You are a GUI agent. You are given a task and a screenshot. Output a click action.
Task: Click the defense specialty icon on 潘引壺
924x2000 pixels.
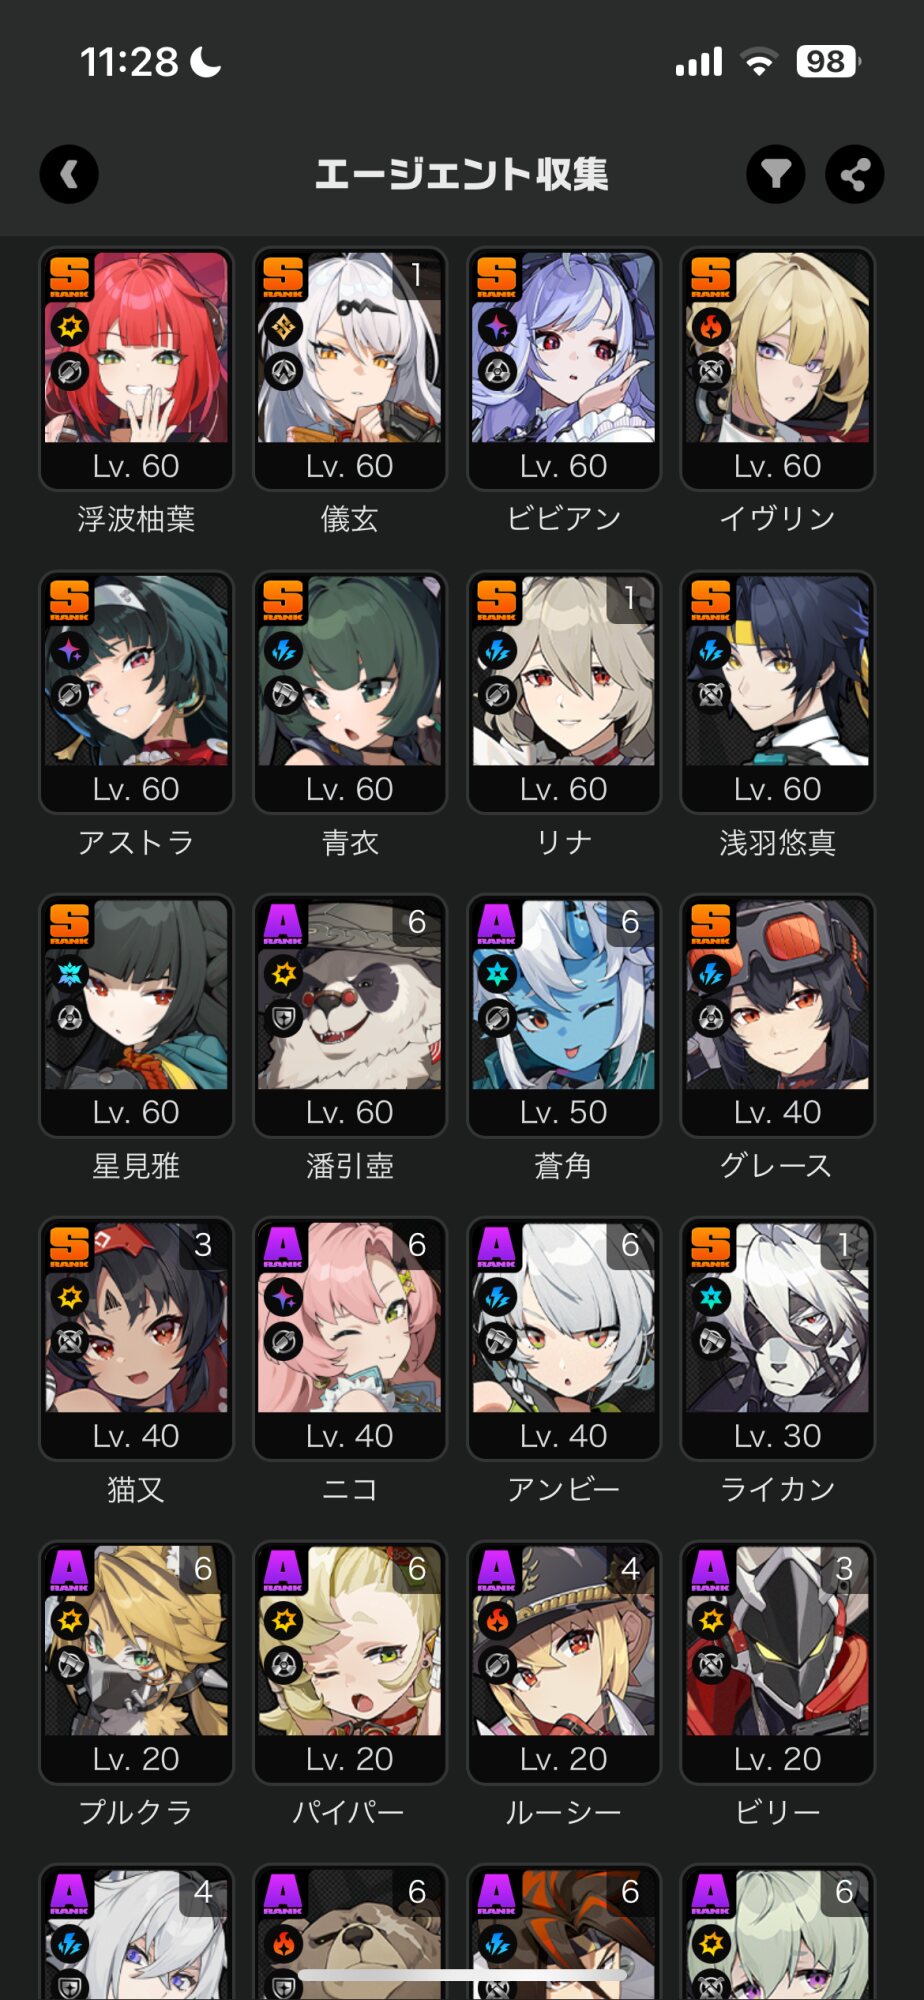[x=284, y=1019]
